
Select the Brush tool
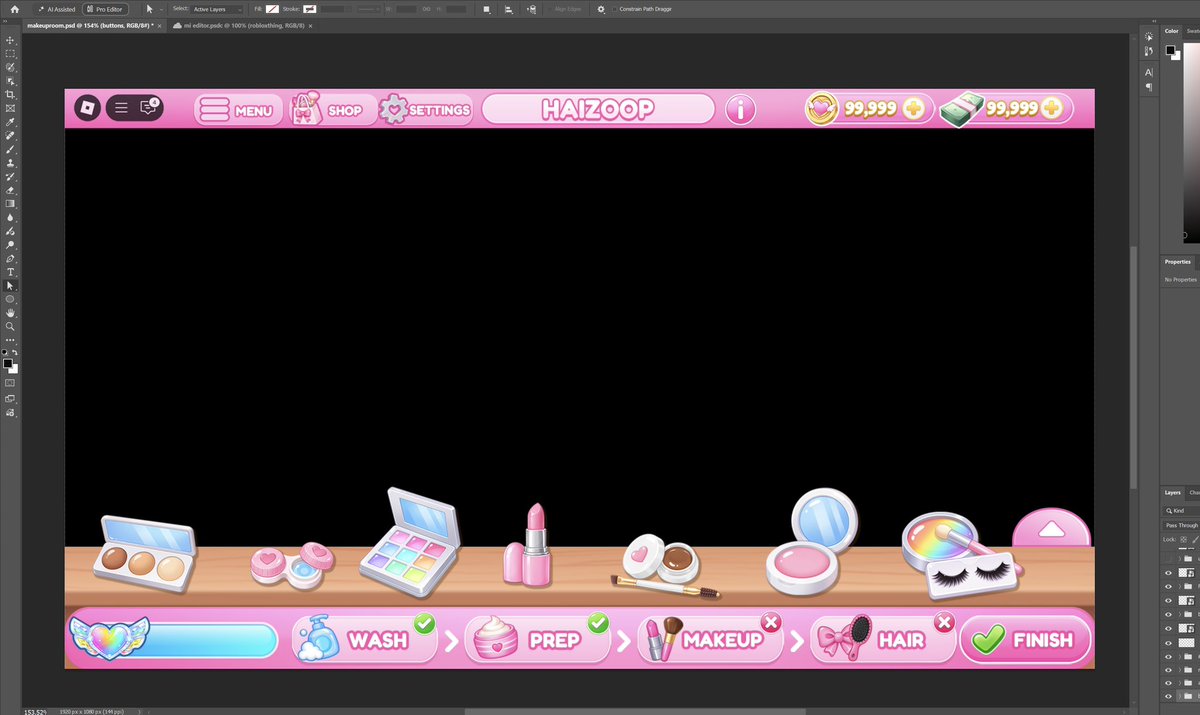[x=10, y=148]
